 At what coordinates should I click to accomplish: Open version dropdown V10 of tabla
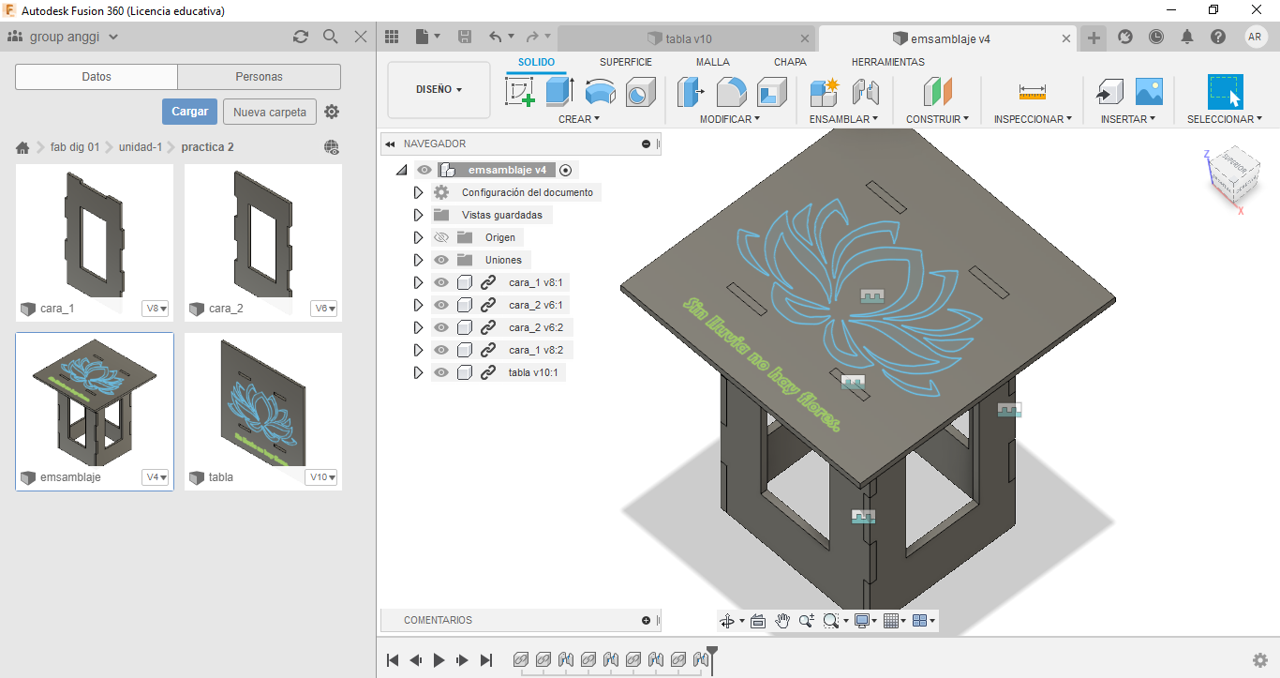pyautogui.click(x=321, y=478)
